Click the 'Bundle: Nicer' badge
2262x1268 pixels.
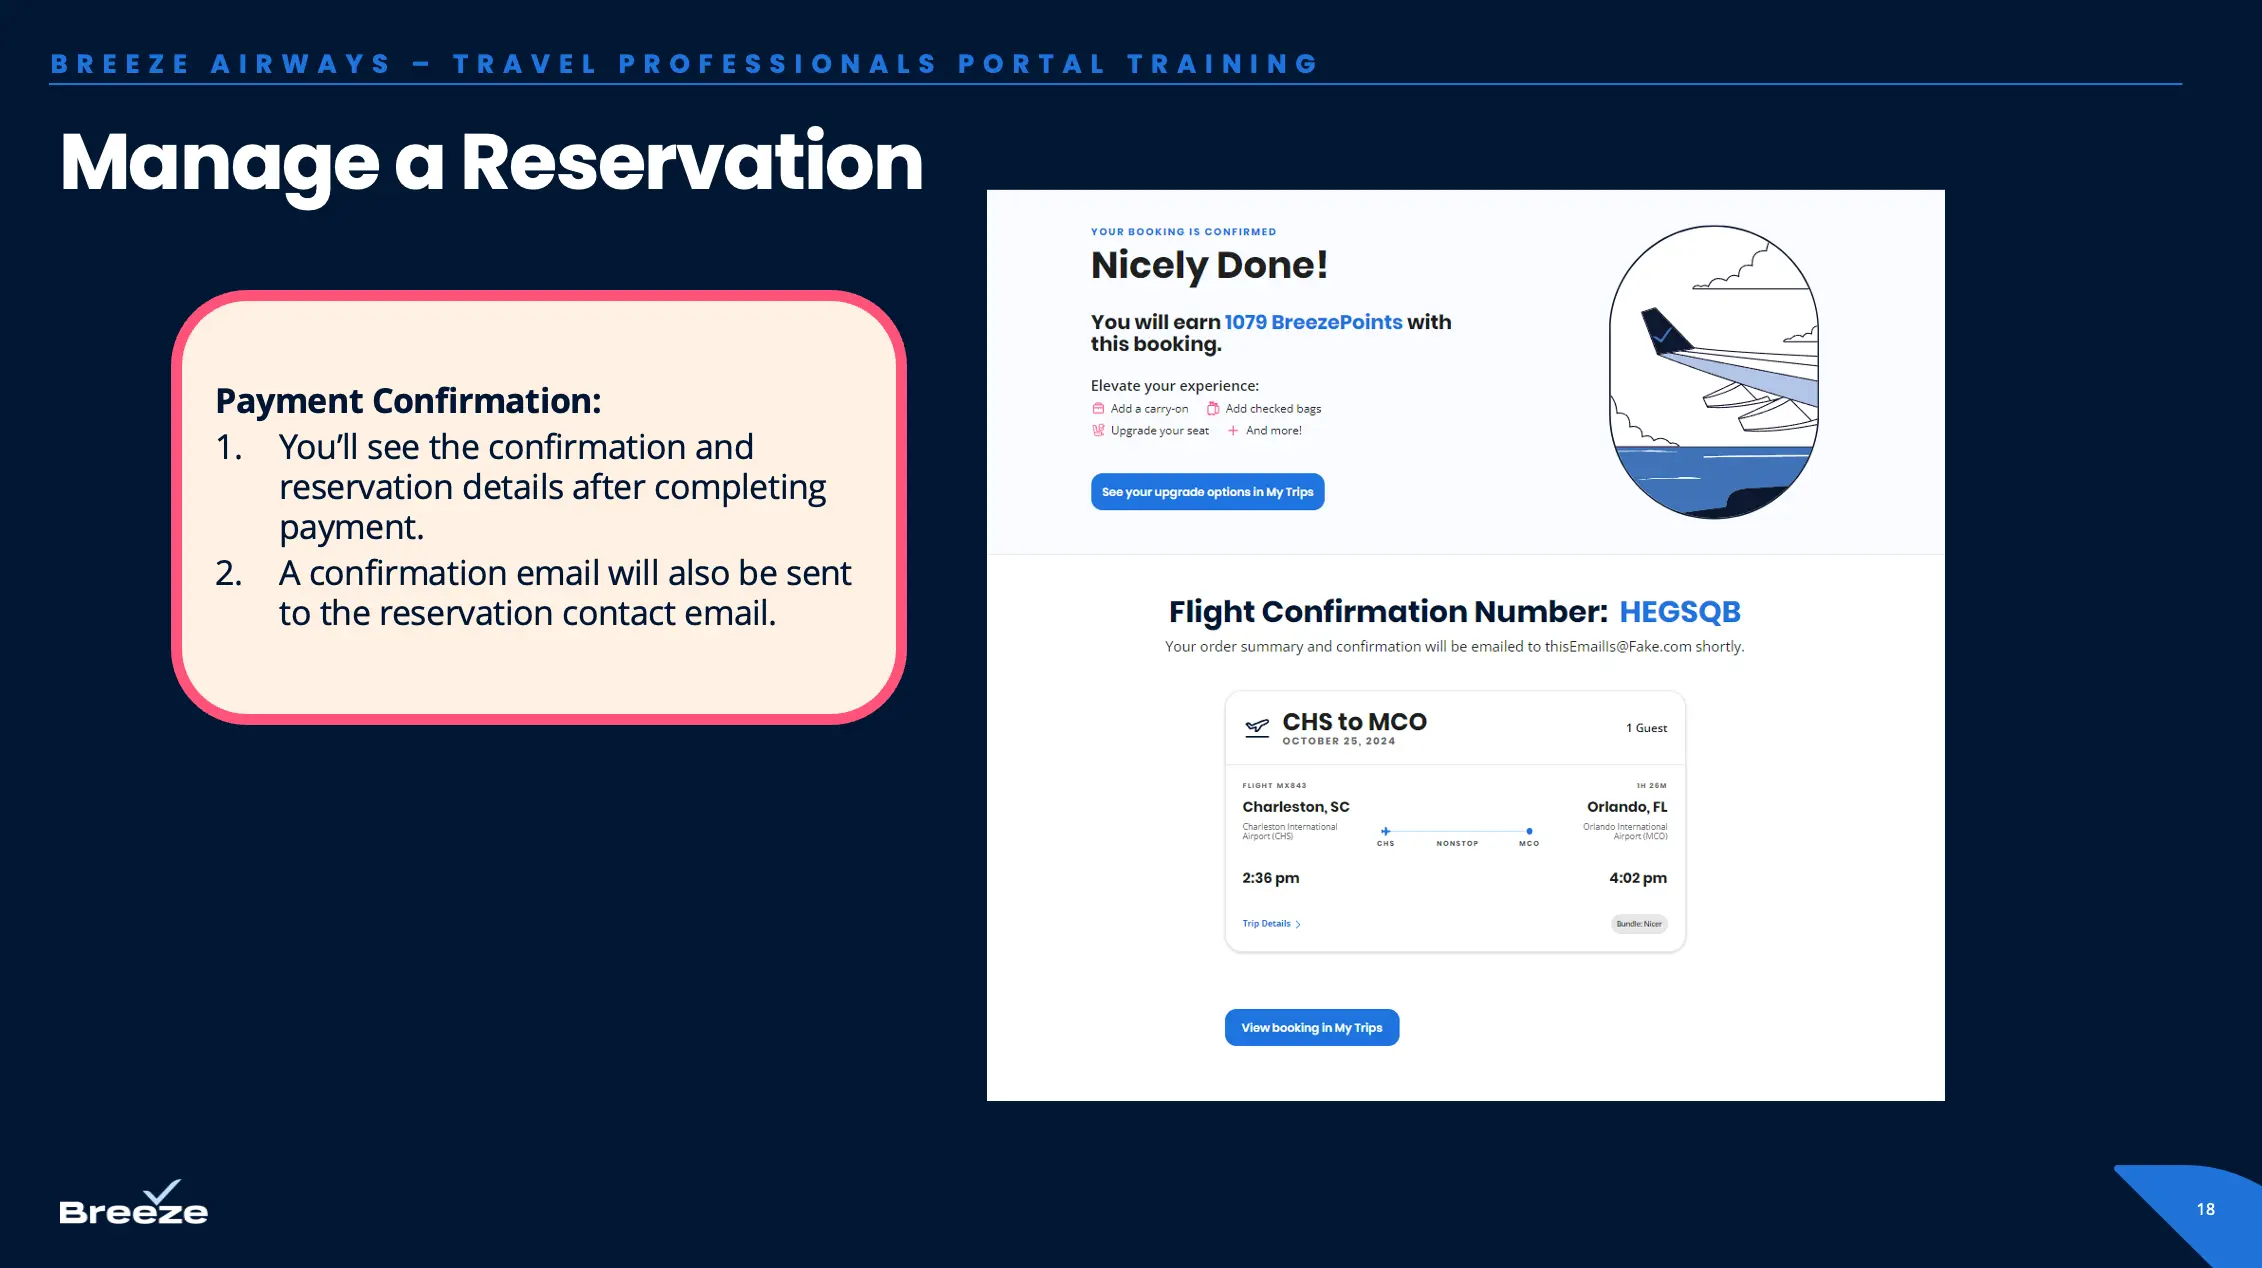[x=1639, y=924]
